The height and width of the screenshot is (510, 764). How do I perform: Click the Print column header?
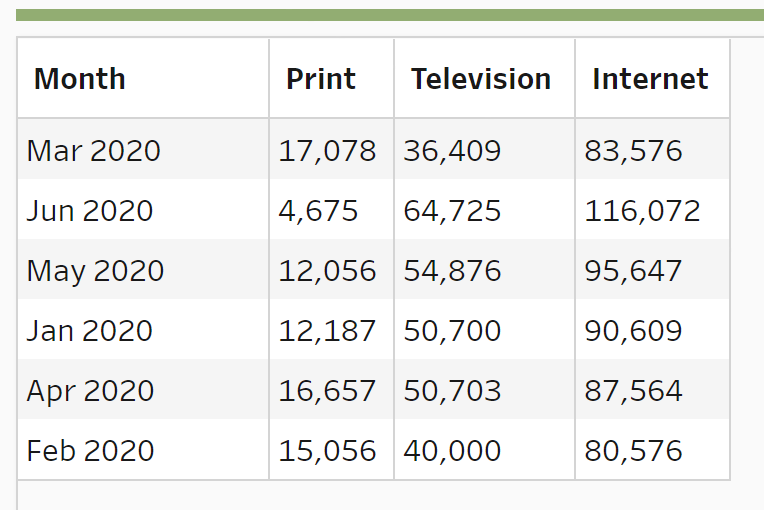pyautogui.click(x=321, y=79)
